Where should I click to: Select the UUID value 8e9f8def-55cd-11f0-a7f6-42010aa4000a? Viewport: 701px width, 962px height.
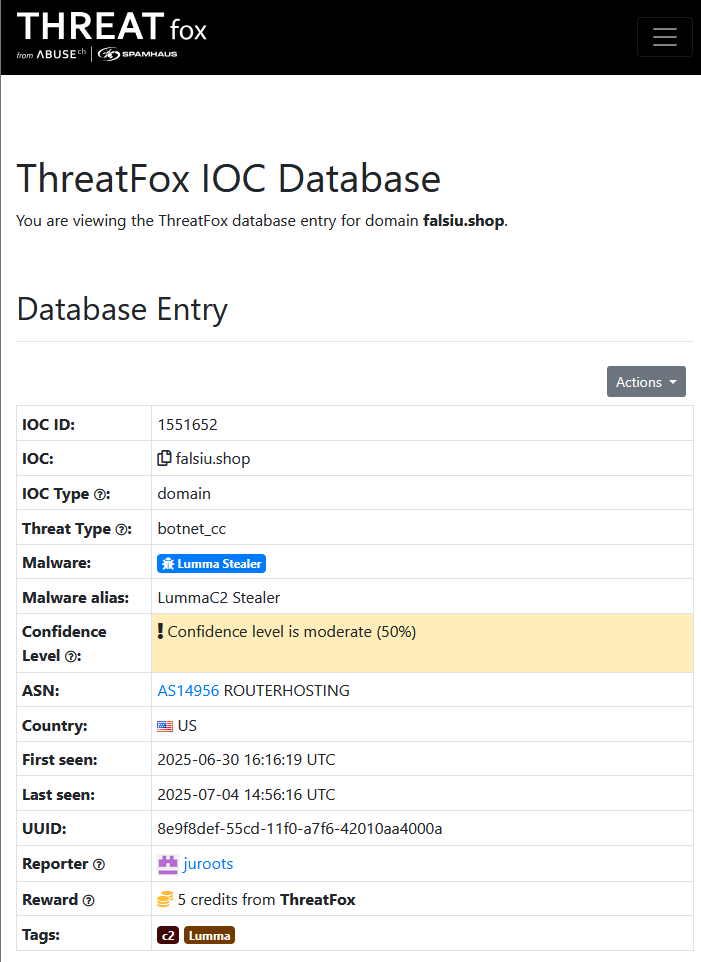pyautogui.click(x=300, y=829)
